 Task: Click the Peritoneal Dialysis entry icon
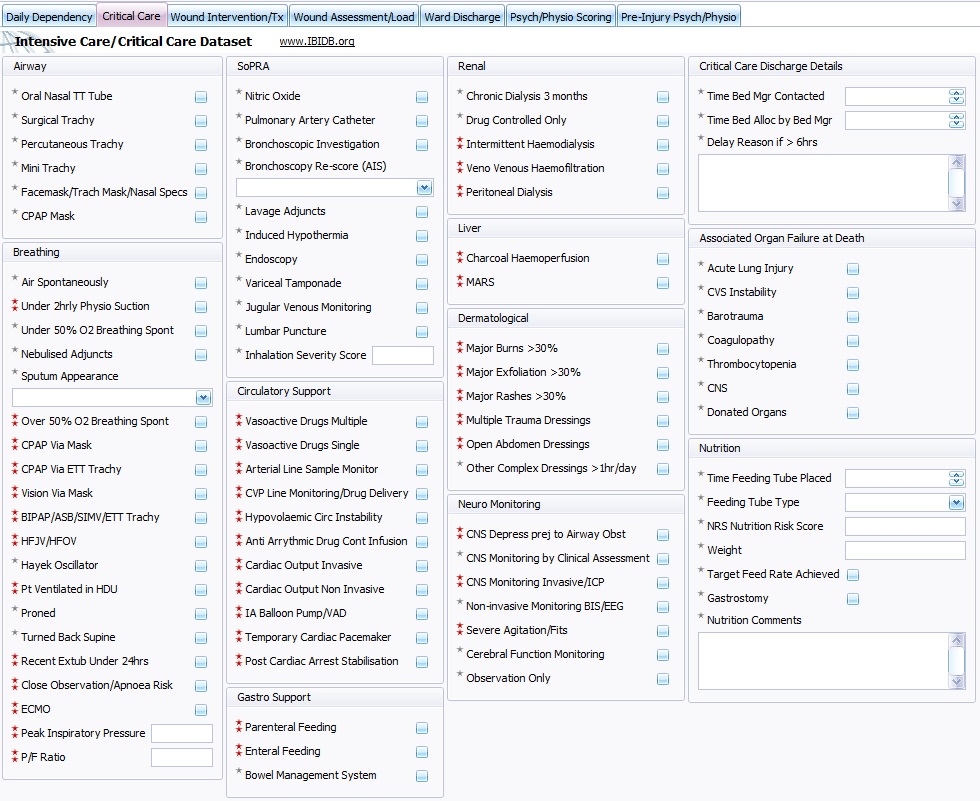pos(662,193)
